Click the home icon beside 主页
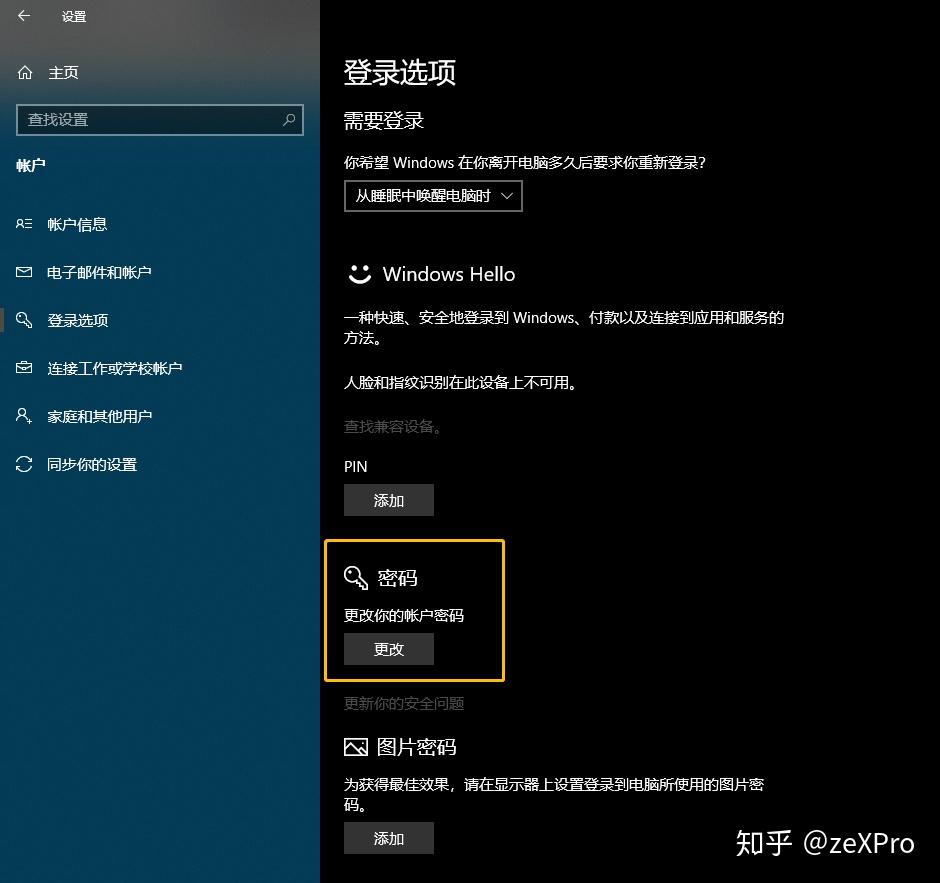The image size is (940, 883). 25,73
